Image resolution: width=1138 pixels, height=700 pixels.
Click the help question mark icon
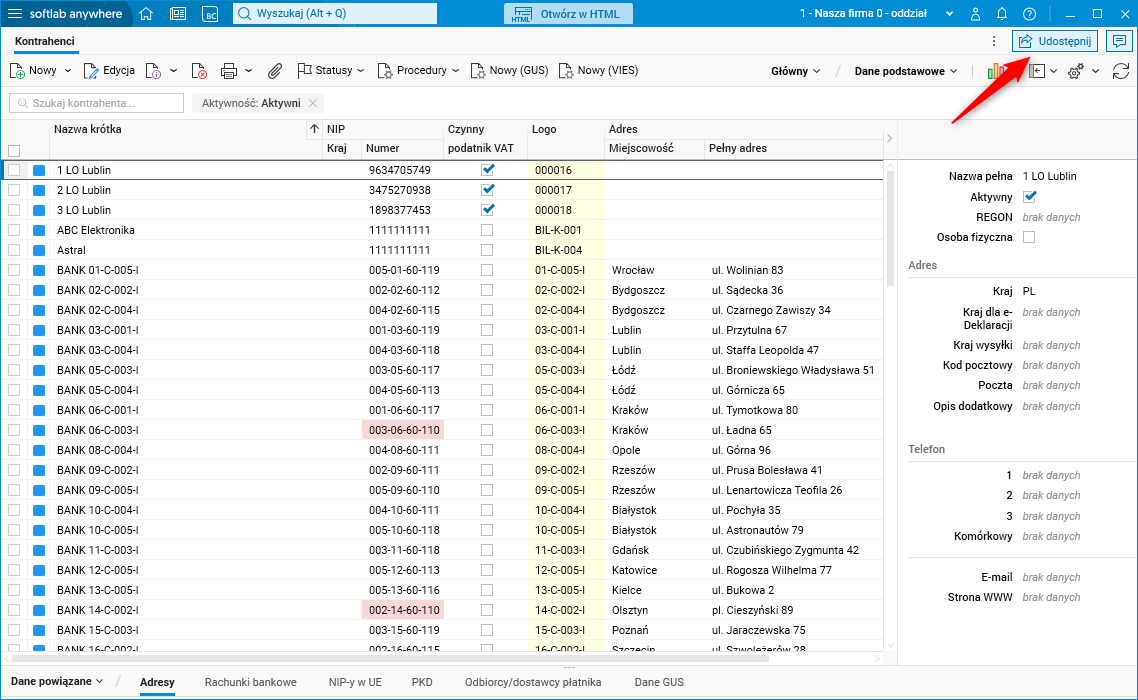tap(1029, 14)
